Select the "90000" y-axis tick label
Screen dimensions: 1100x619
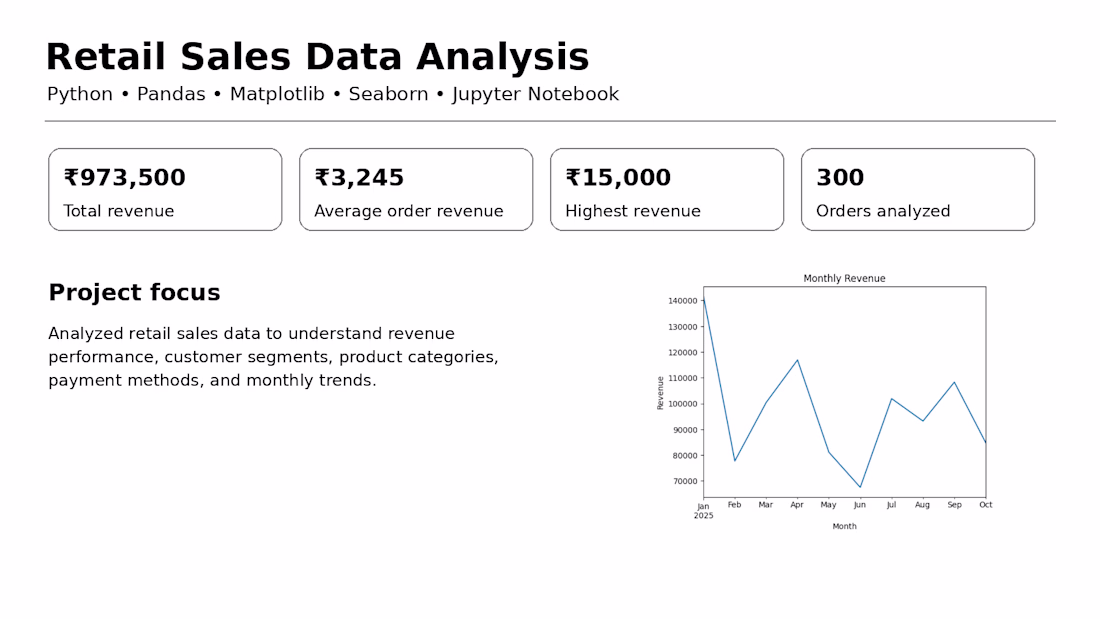click(685, 430)
